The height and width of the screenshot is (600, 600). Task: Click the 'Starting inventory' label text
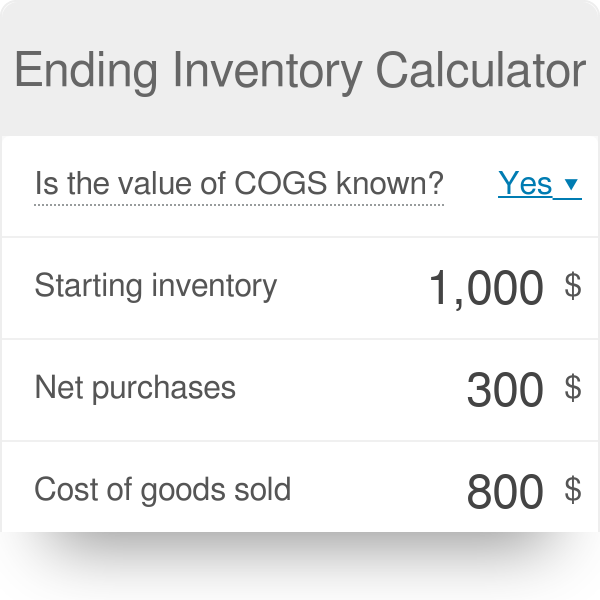pyautogui.click(x=155, y=286)
